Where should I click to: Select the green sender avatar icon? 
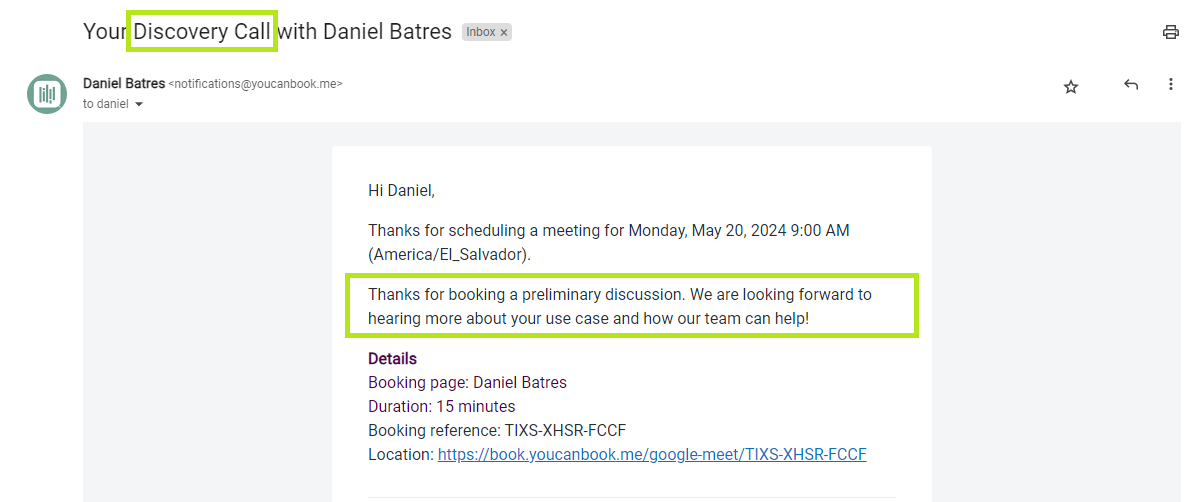point(47,94)
